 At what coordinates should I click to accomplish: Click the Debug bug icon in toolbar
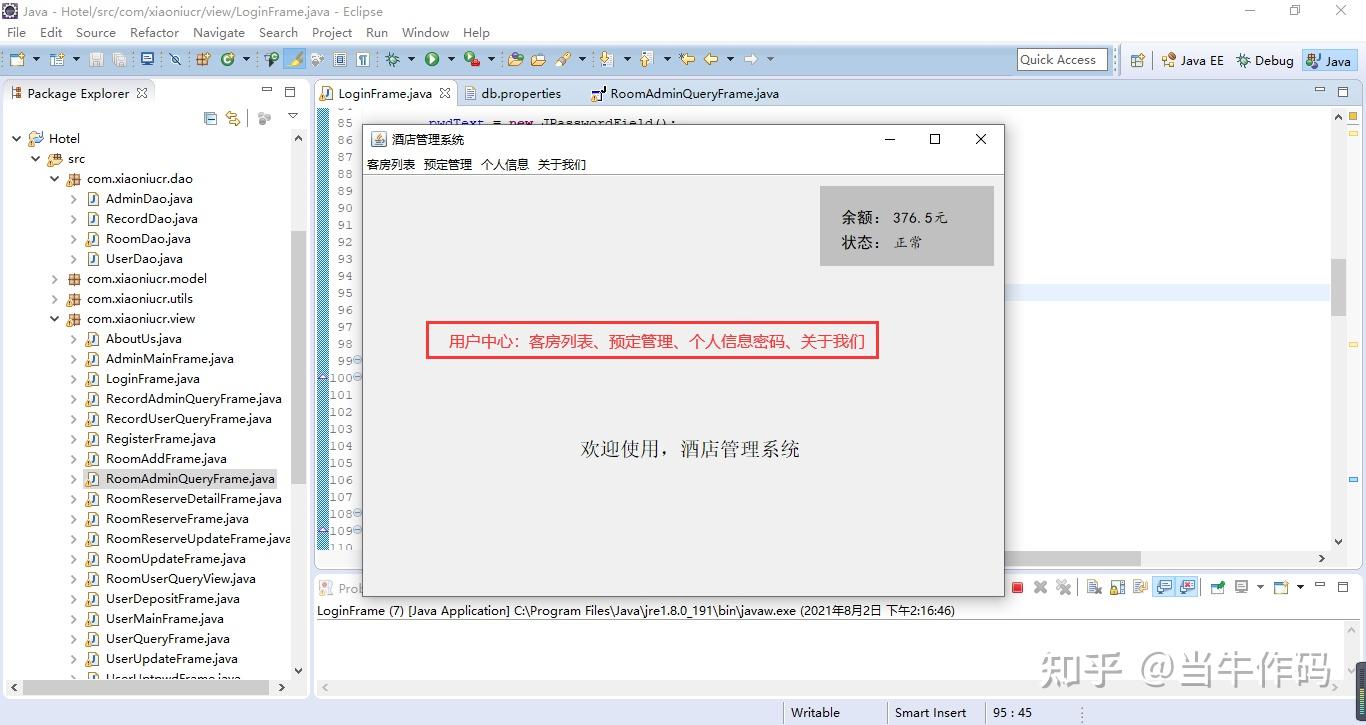pyautogui.click(x=393, y=59)
